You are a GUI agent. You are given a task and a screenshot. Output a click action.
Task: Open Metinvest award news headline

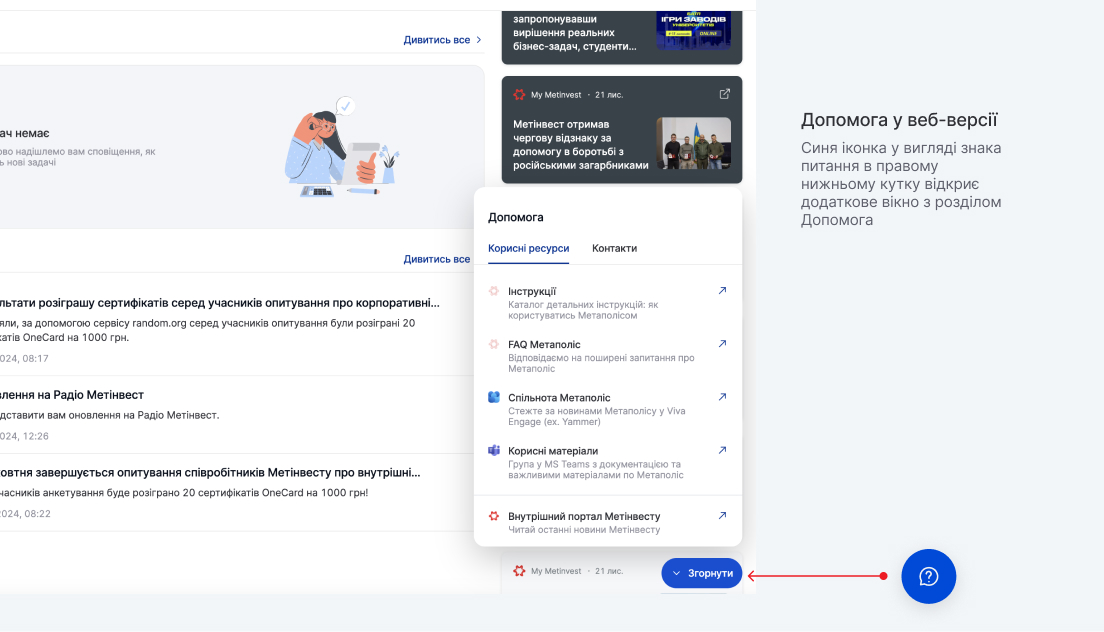point(581,145)
